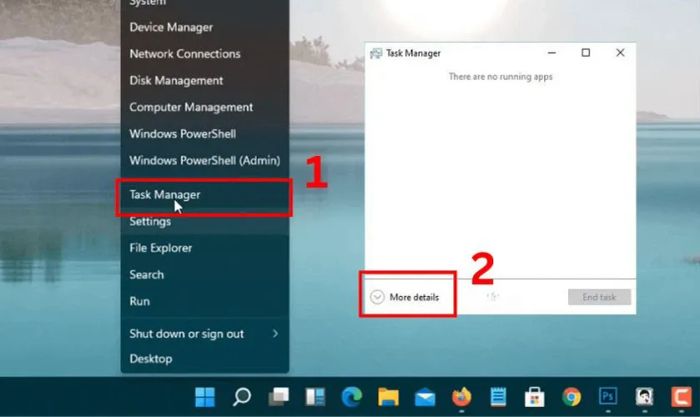Viewport: 700px width, 417px height.
Task: Minimize the Task Manager window
Action: pos(552,53)
